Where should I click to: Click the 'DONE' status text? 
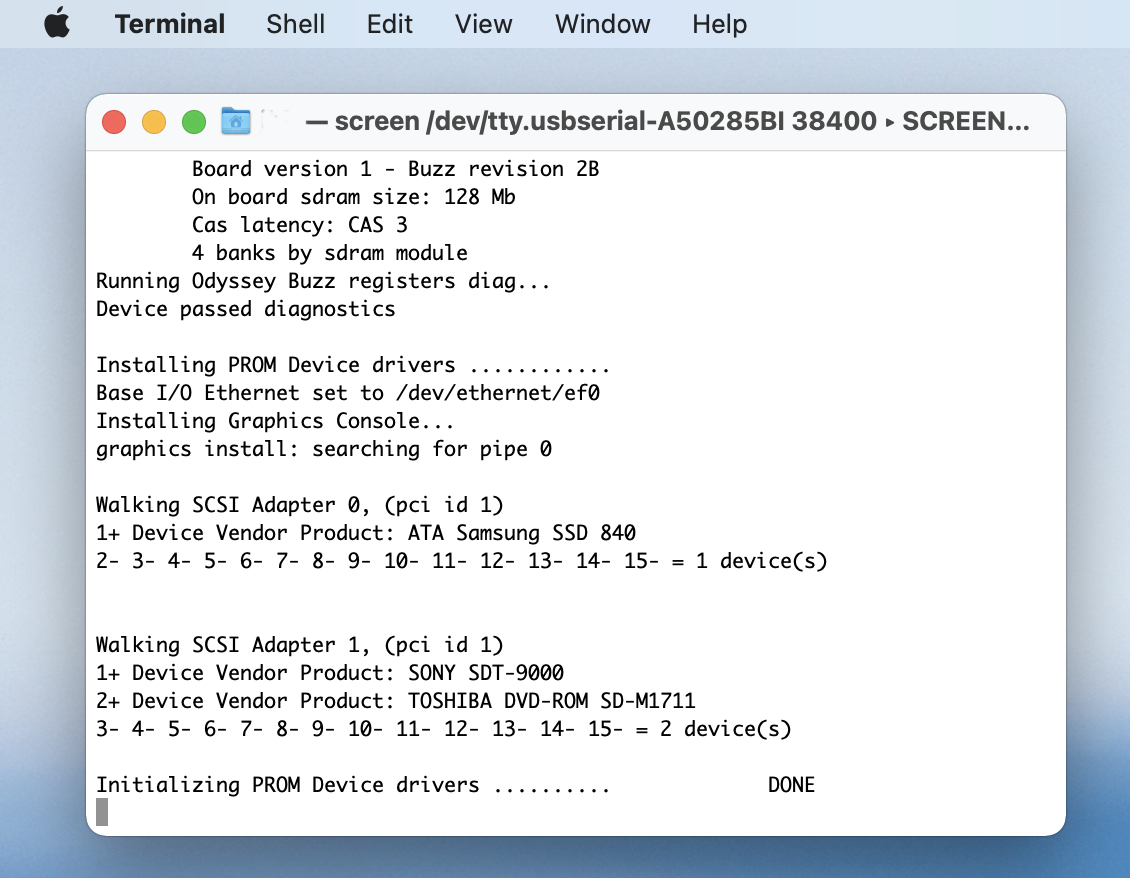tap(791, 785)
